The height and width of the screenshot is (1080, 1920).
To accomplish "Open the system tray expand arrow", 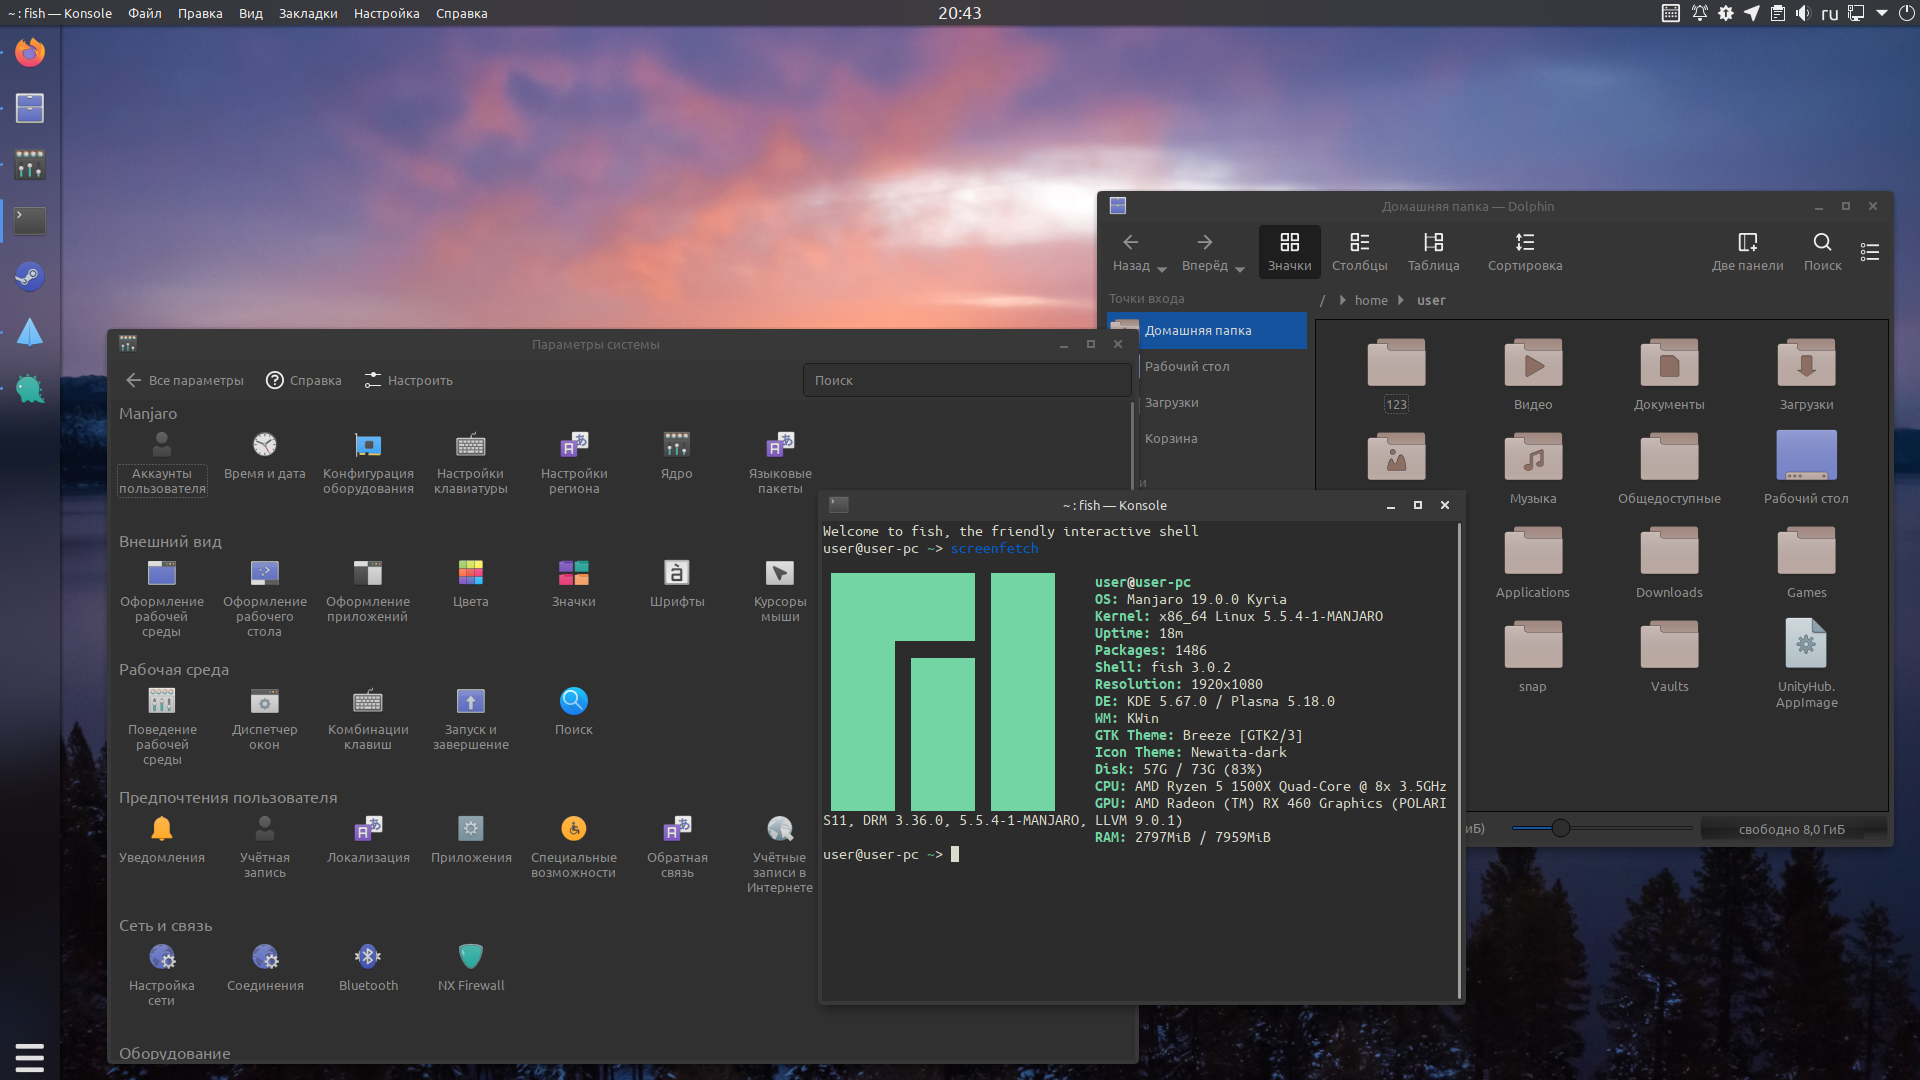I will click(x=1881, y=13).
